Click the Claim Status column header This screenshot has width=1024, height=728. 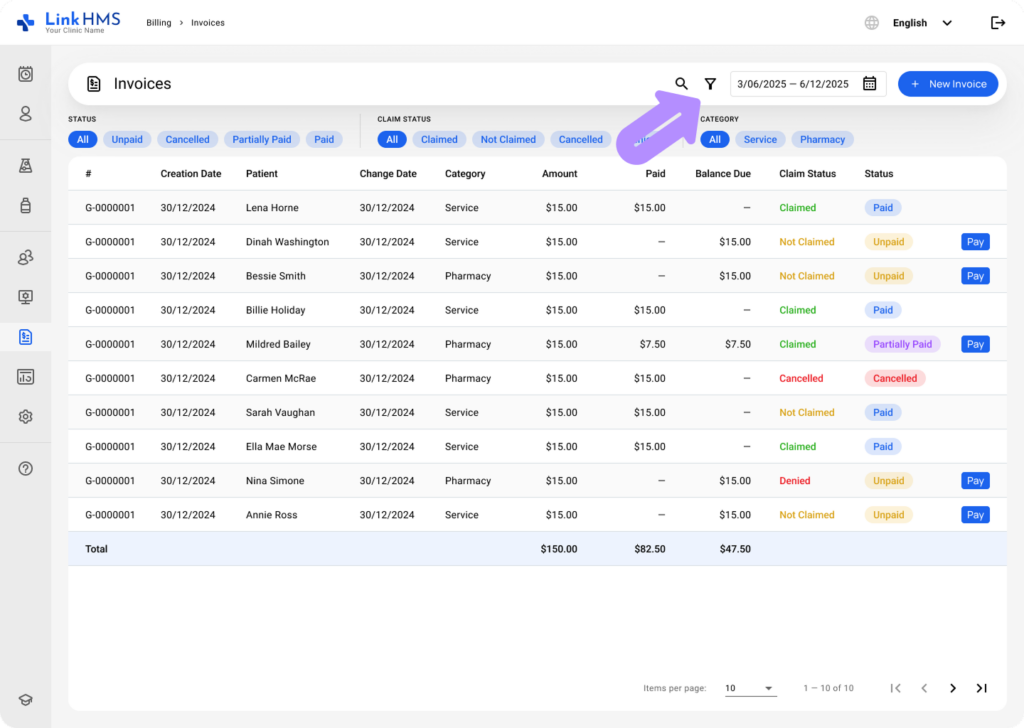click(807, 174)
